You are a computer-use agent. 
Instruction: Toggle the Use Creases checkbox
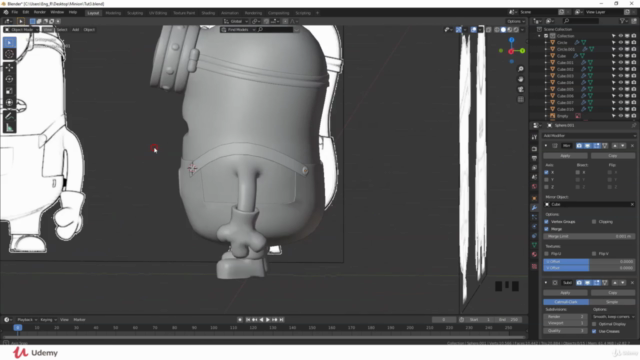(594, 331)
